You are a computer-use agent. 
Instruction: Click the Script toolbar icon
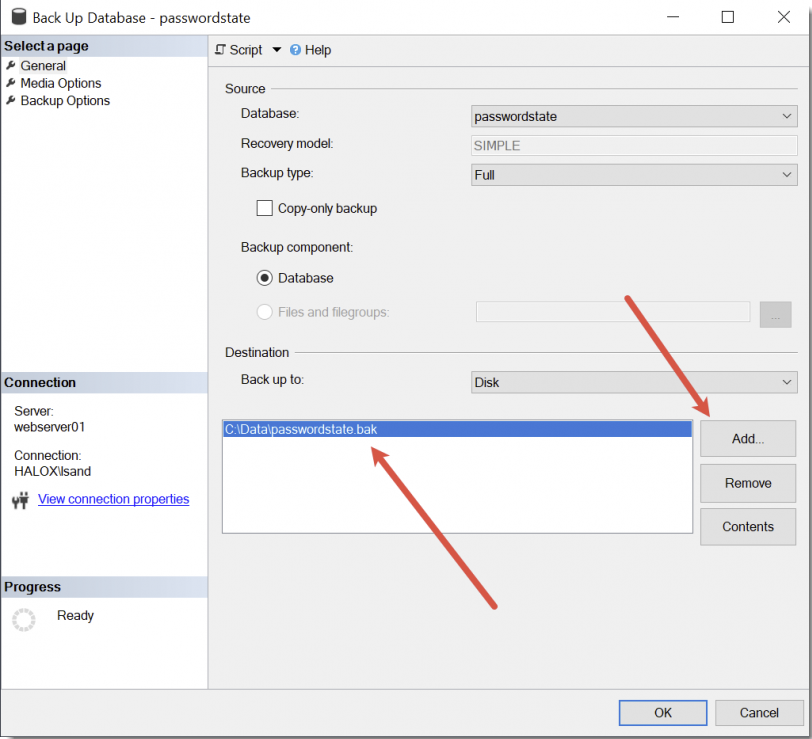point(221,50)
